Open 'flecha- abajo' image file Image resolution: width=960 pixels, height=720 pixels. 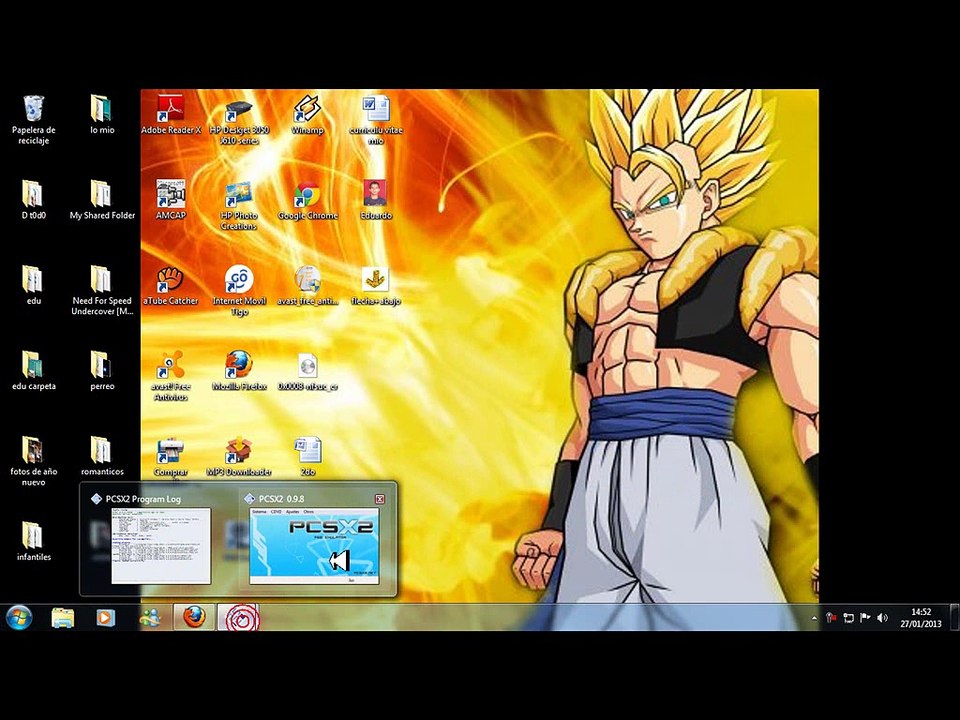(x=375, y=280)
